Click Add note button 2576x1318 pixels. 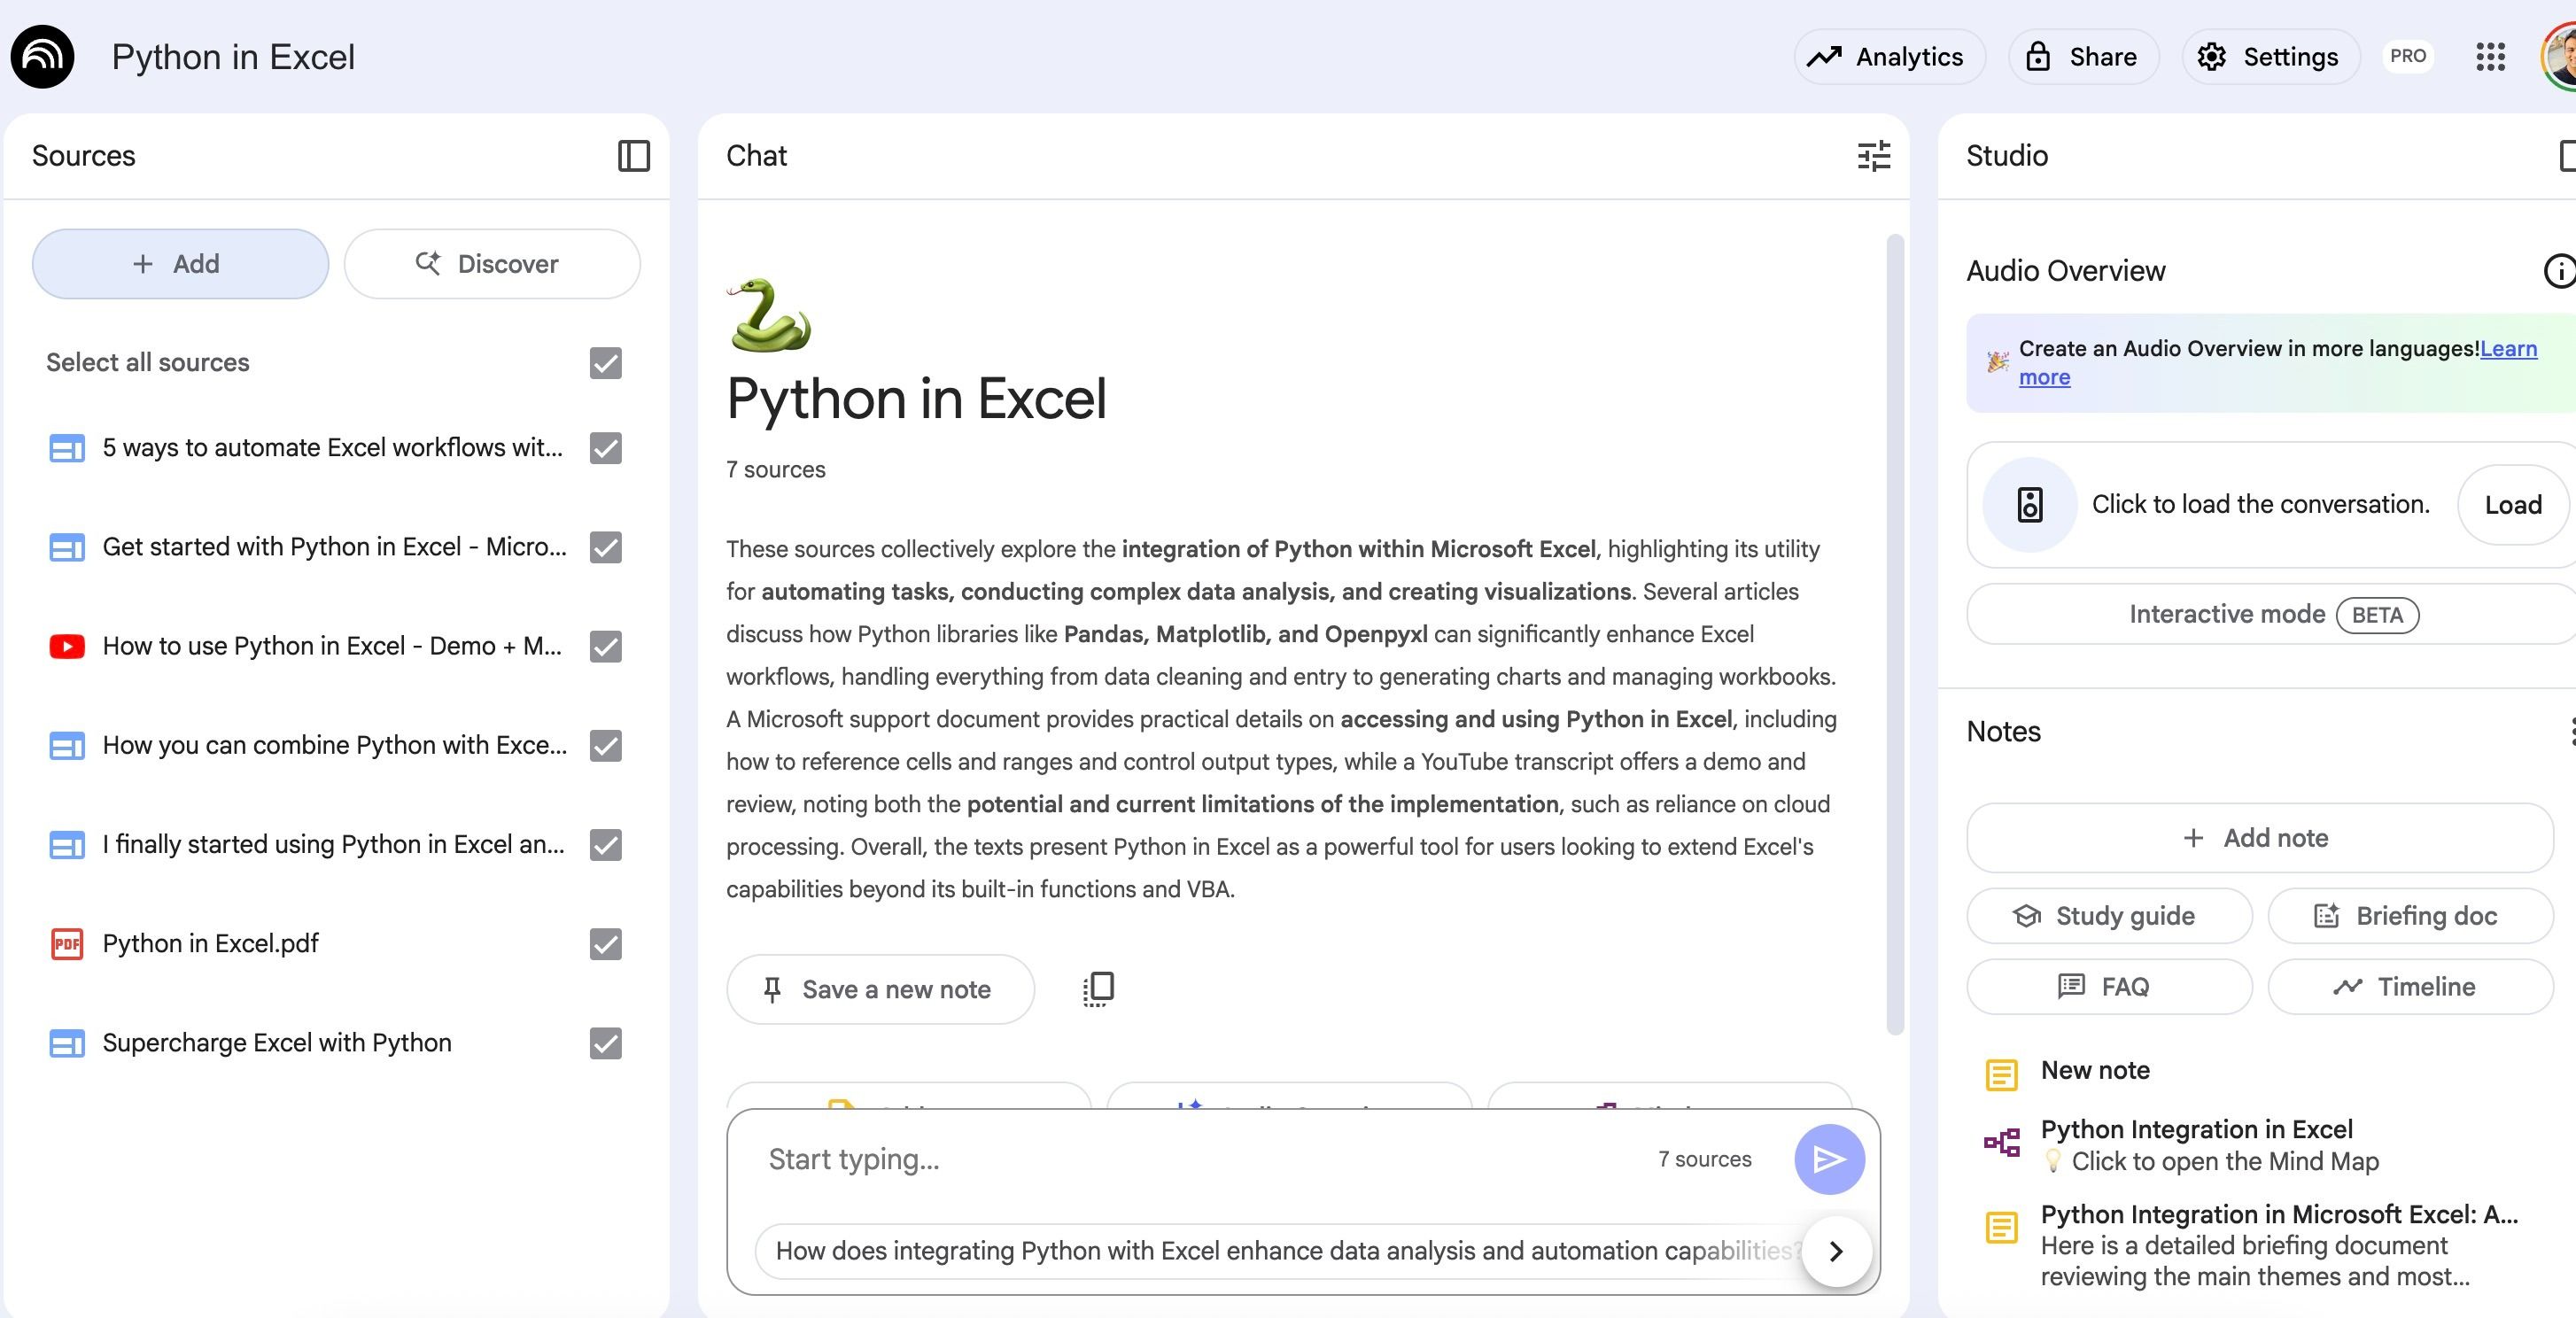tap(2259, 838)
